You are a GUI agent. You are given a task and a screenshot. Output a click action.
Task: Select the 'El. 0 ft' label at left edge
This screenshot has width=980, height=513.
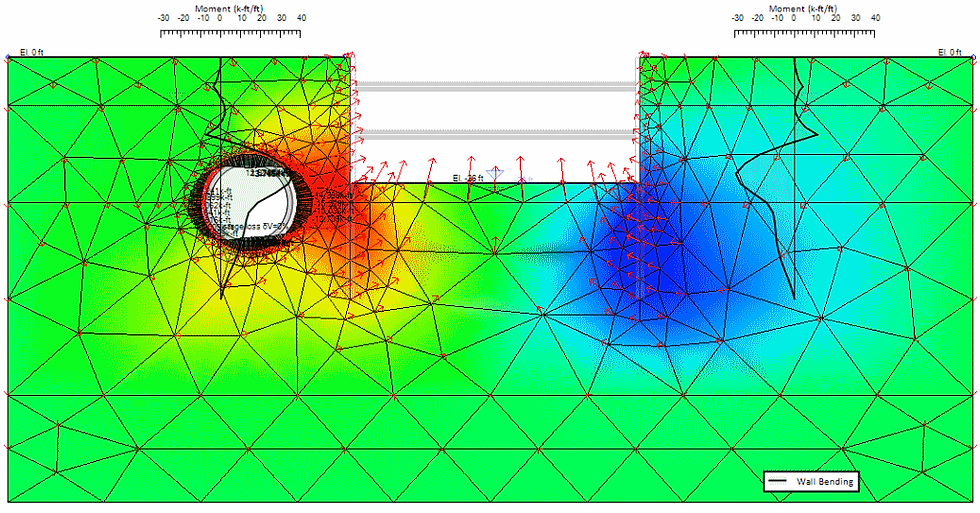click(31, 52)
